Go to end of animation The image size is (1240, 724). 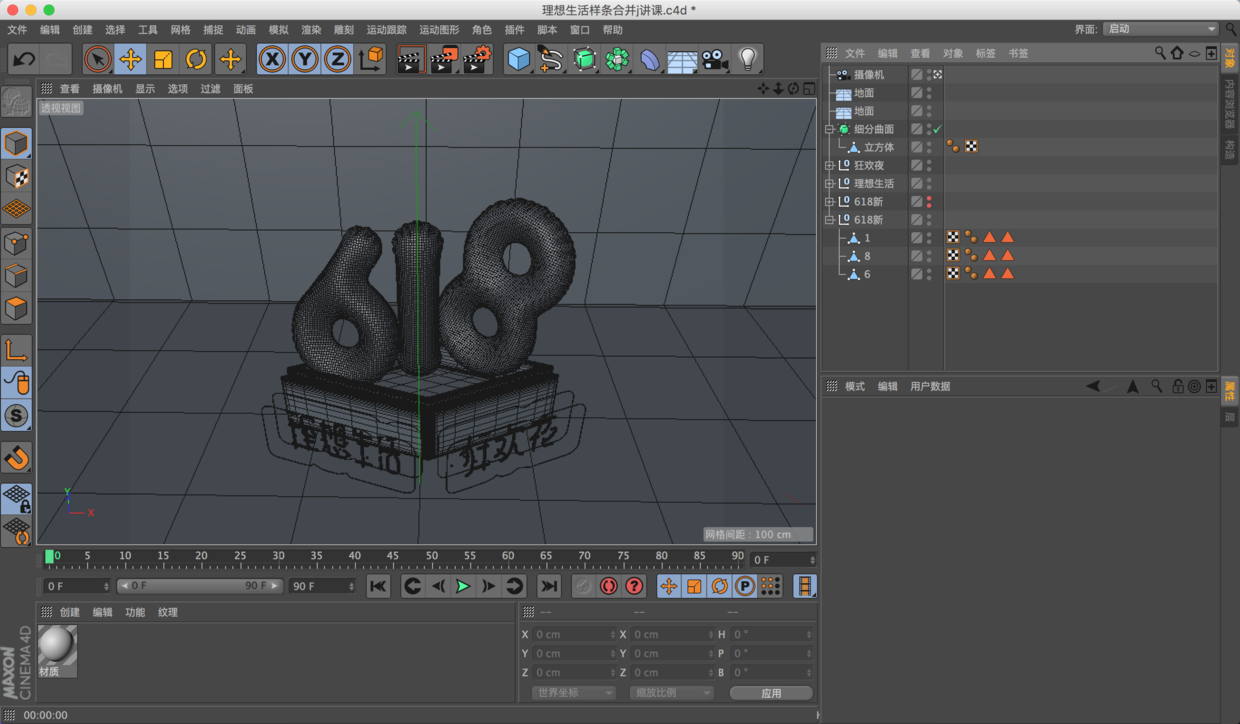coord(548,586)
